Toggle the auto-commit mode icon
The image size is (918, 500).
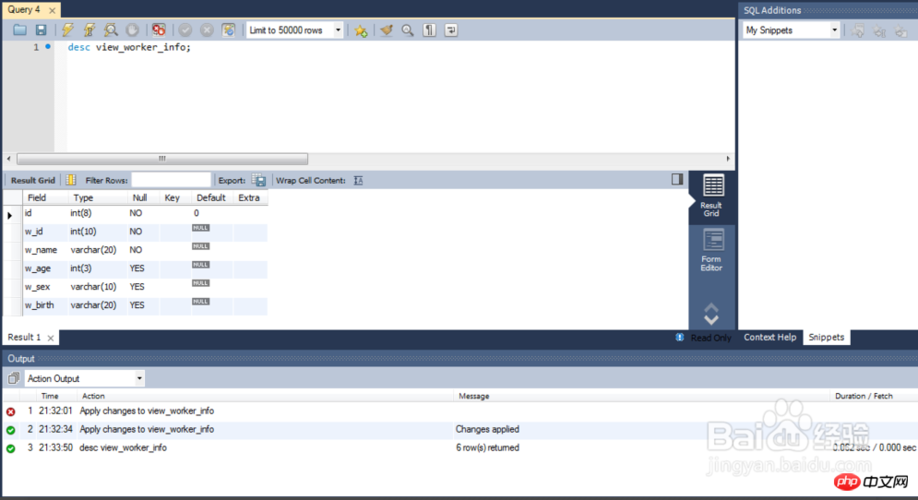[228, 30]
